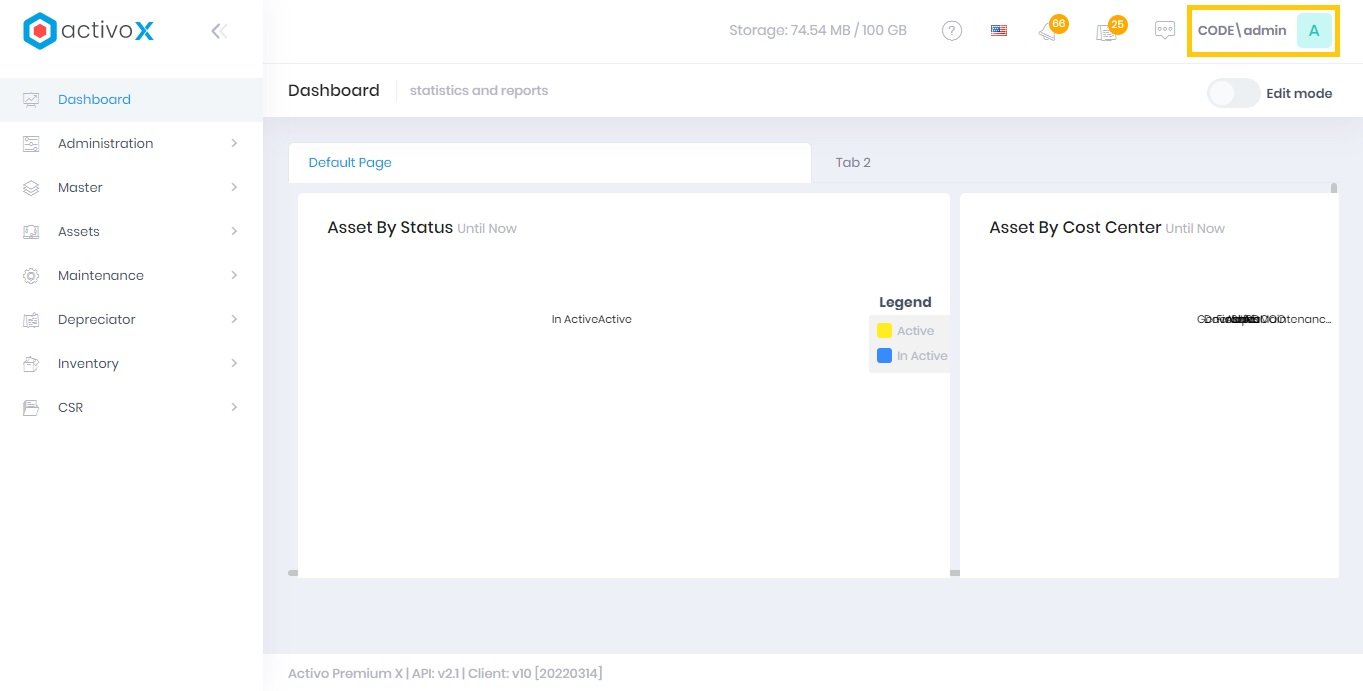Select the Dashboard icon in the sidebar

point(30,98)
